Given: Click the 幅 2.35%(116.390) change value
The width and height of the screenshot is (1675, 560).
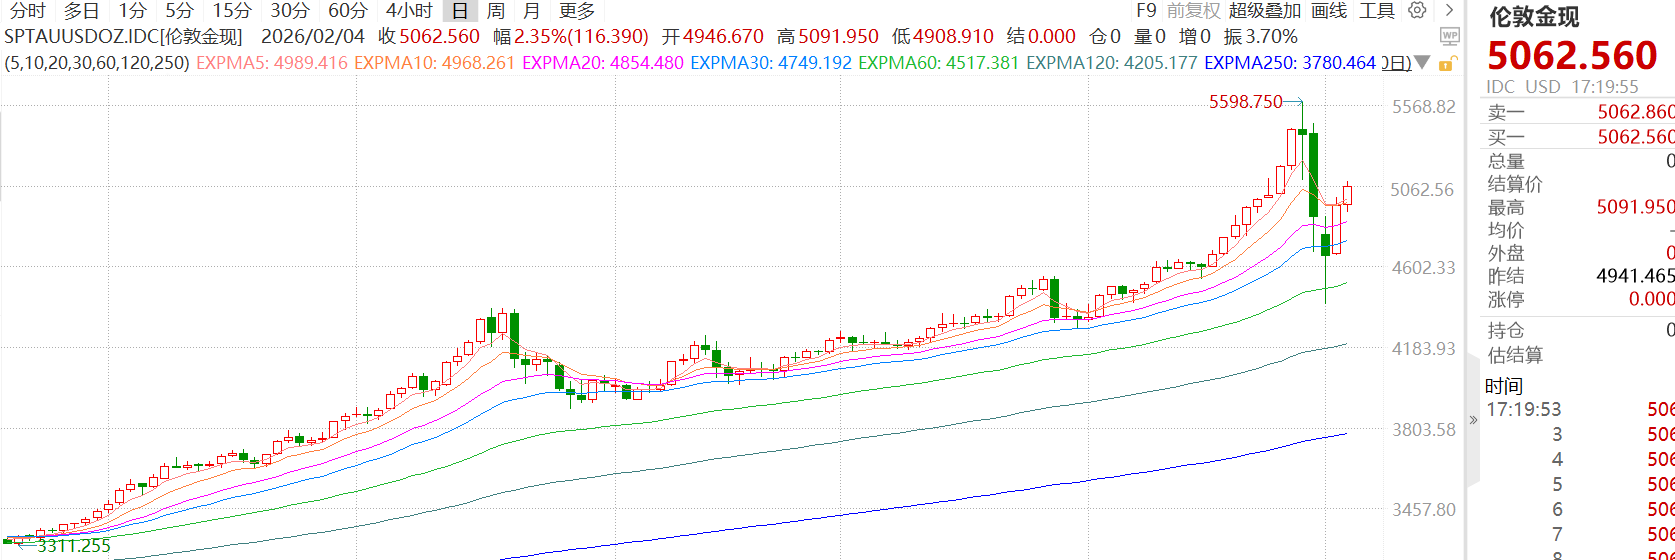Looking at the screenshot, I should click(571, 37).
